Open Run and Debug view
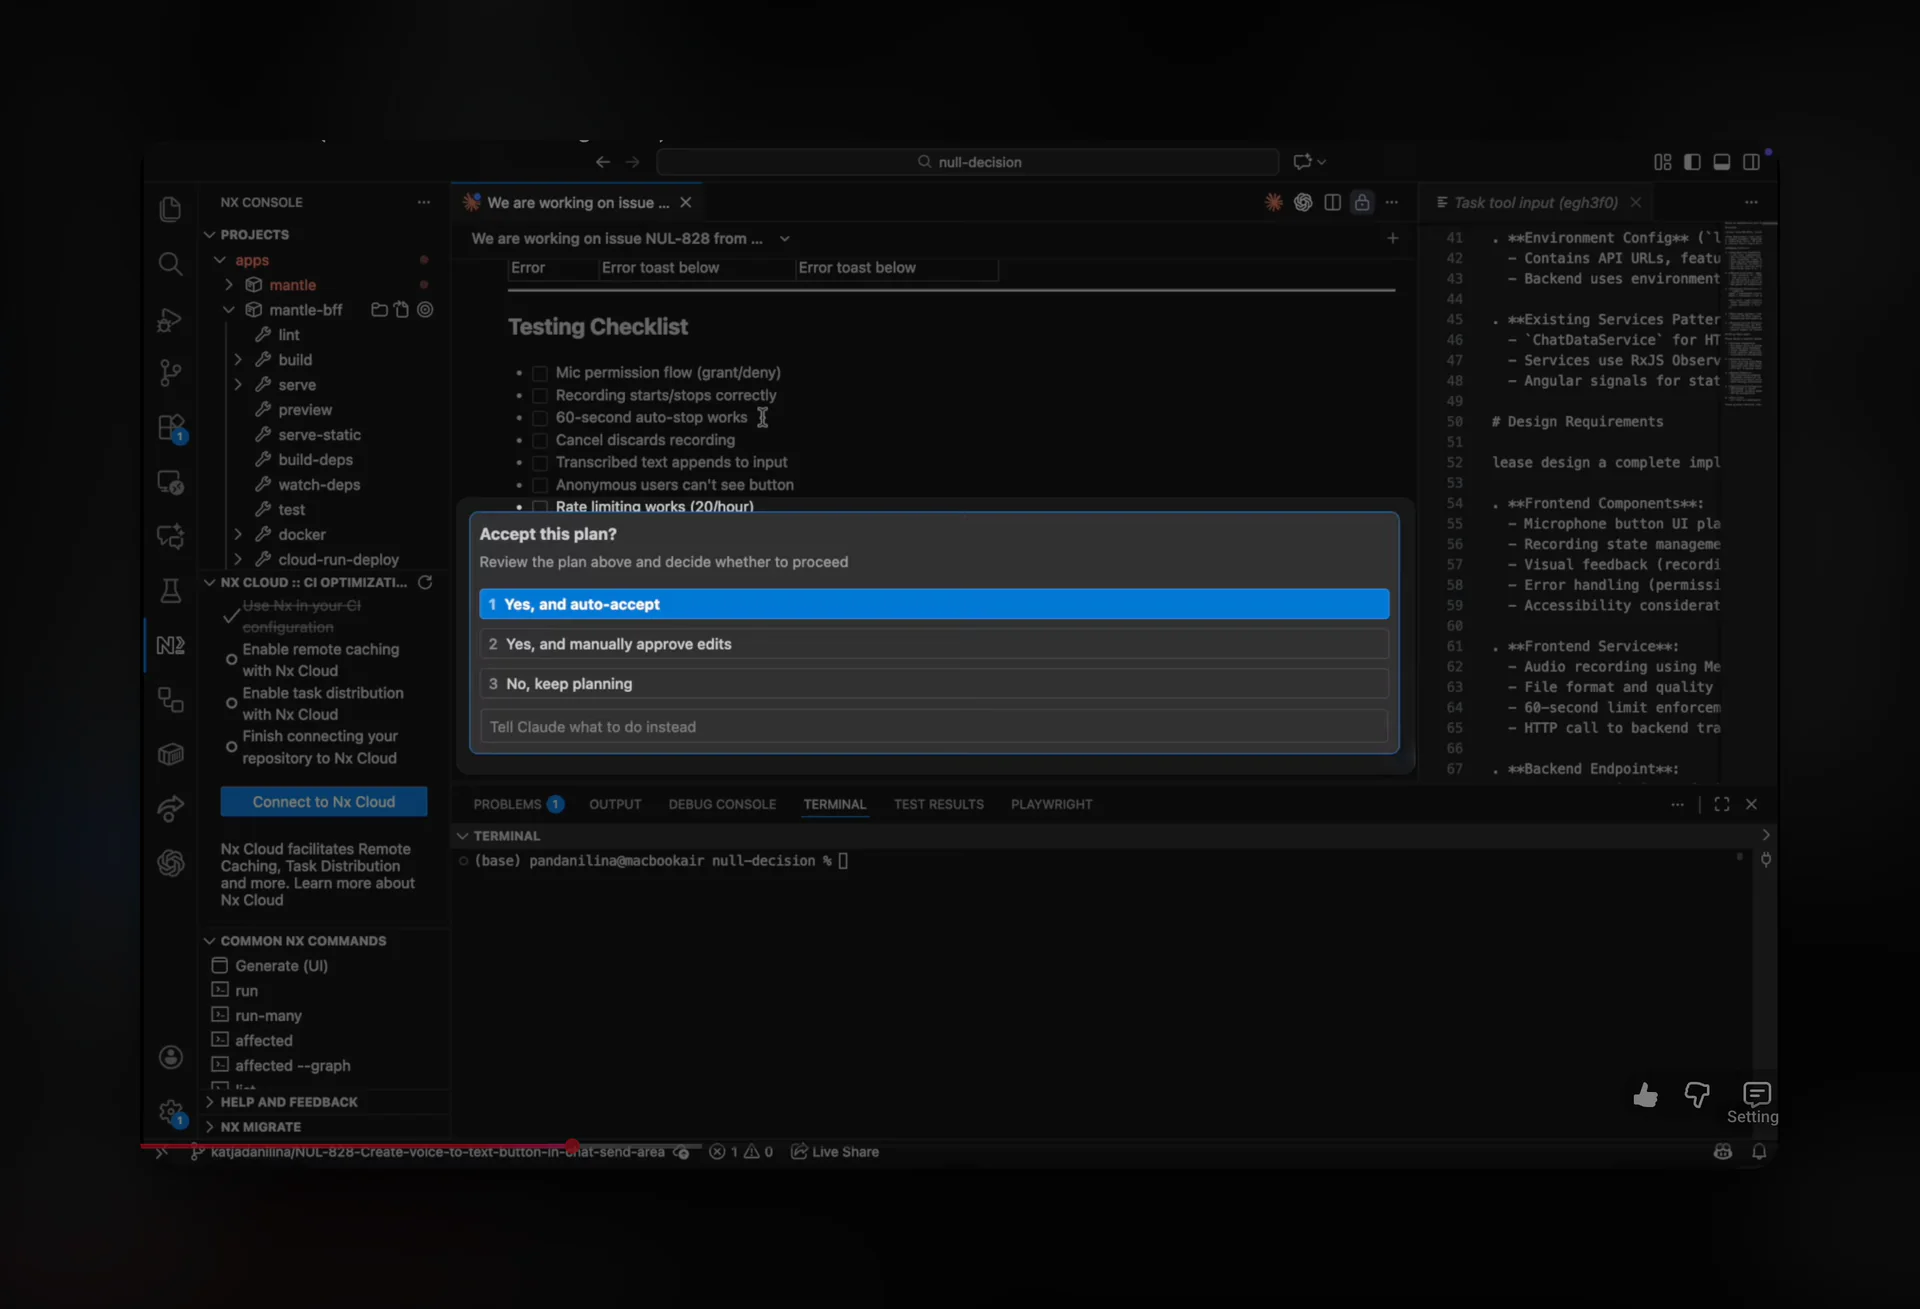 170,319
